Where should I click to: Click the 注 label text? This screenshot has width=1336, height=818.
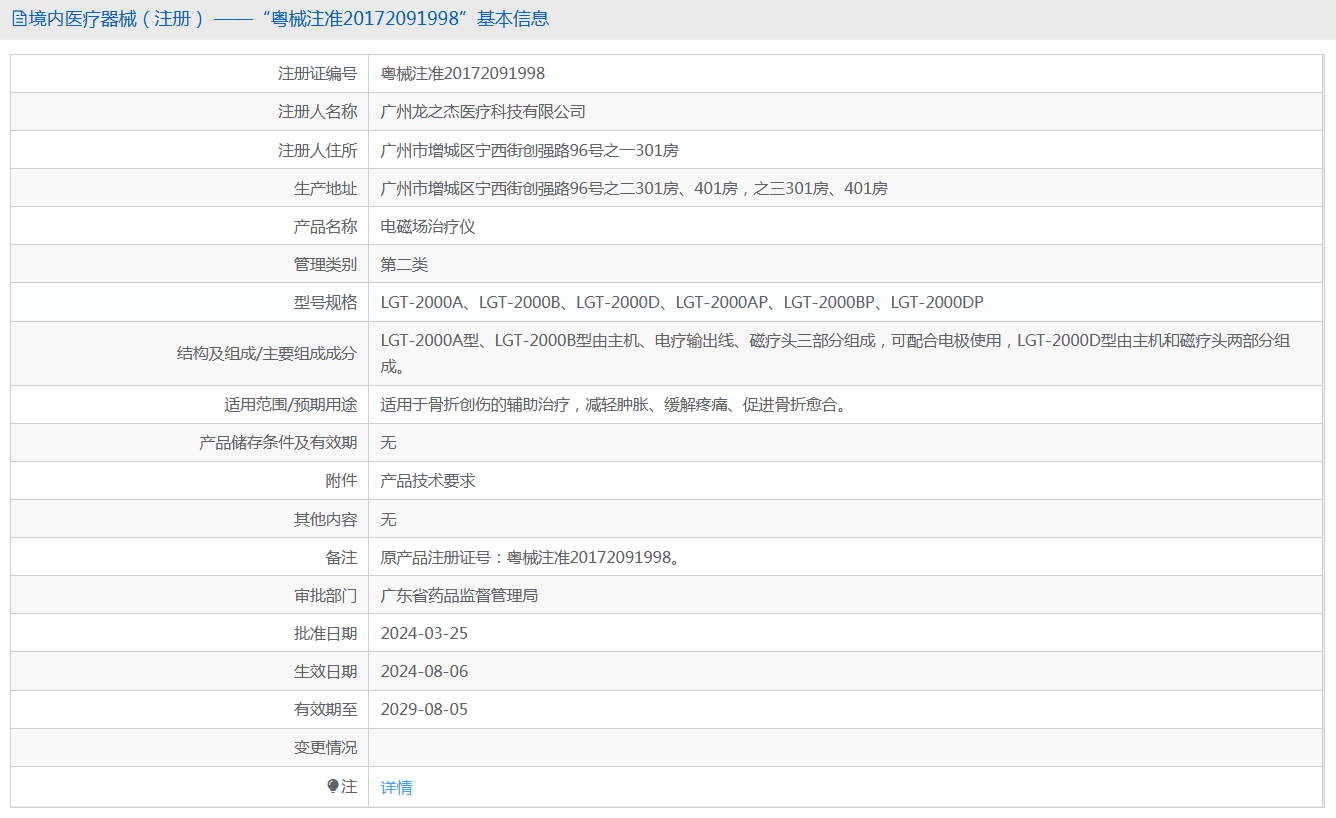[349, 787]
